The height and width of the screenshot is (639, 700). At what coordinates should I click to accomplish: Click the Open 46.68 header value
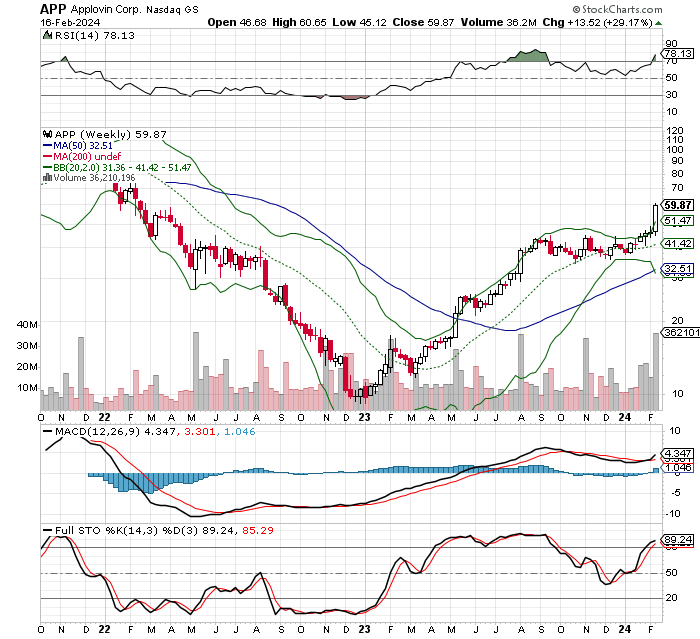point(237,22)
